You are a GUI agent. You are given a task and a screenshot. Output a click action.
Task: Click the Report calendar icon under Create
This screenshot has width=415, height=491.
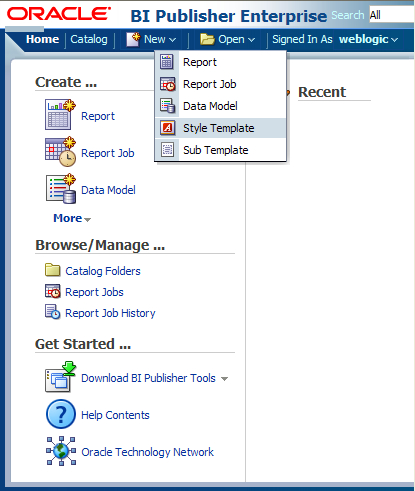click(x=60, y=114)
